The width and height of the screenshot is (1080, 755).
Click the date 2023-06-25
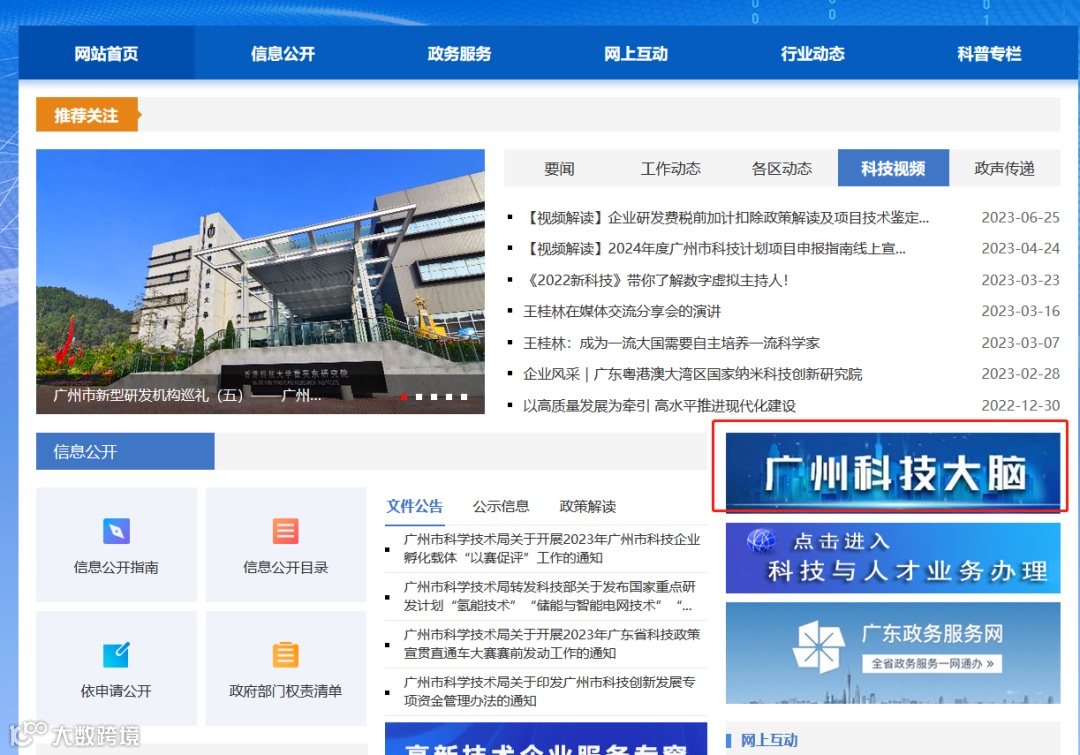[x=1020, y=218]
